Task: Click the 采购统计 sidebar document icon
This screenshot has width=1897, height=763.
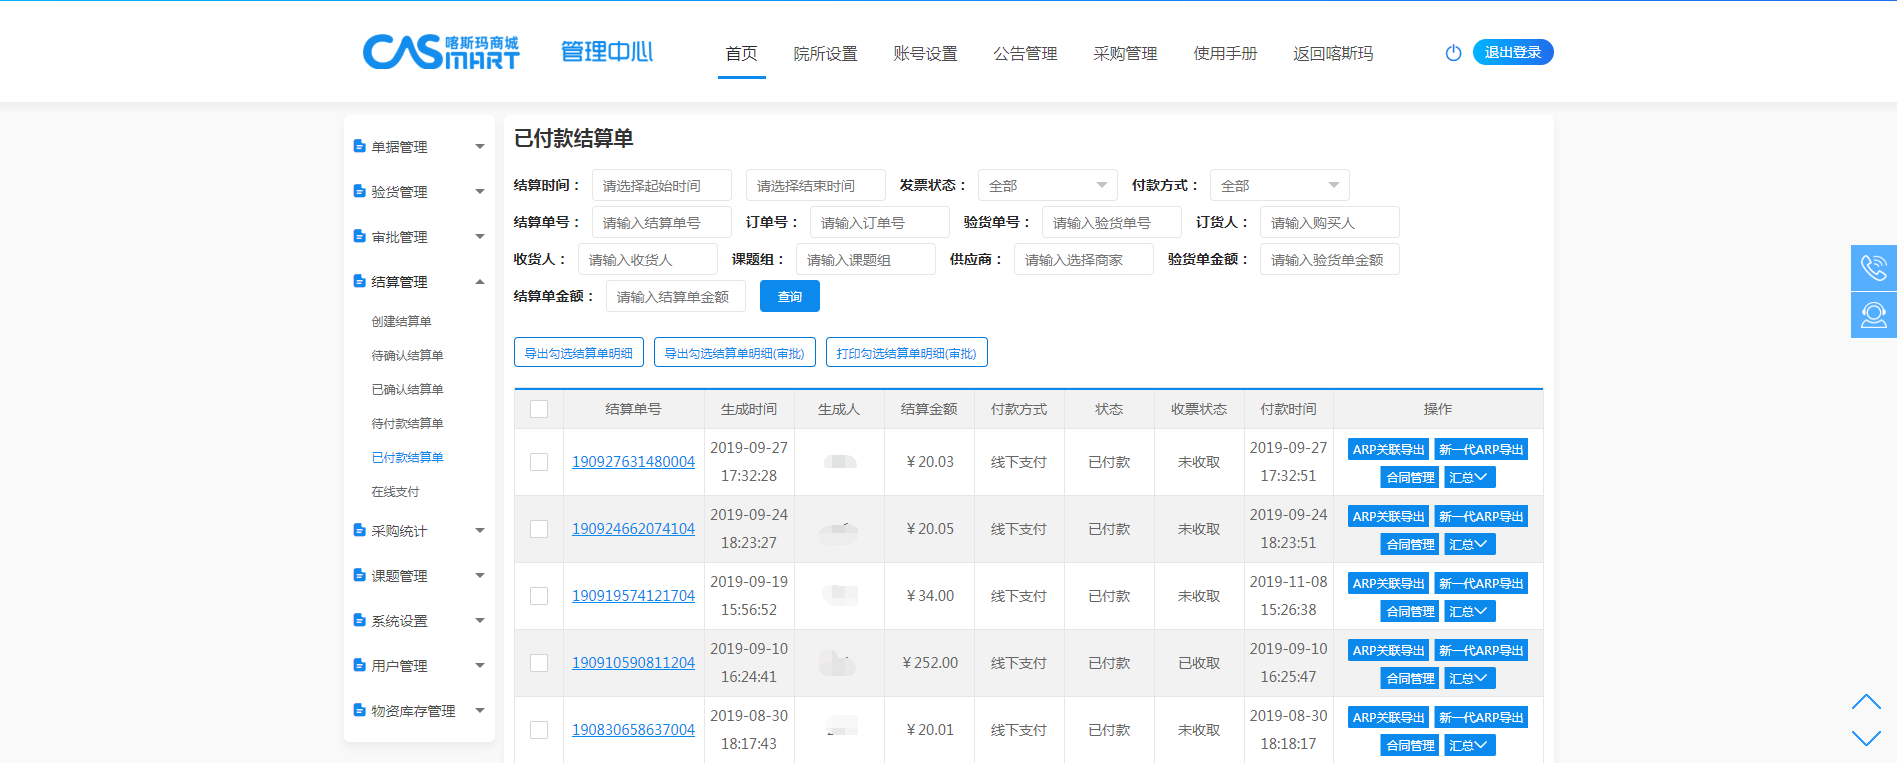Action: pos(359,530)
